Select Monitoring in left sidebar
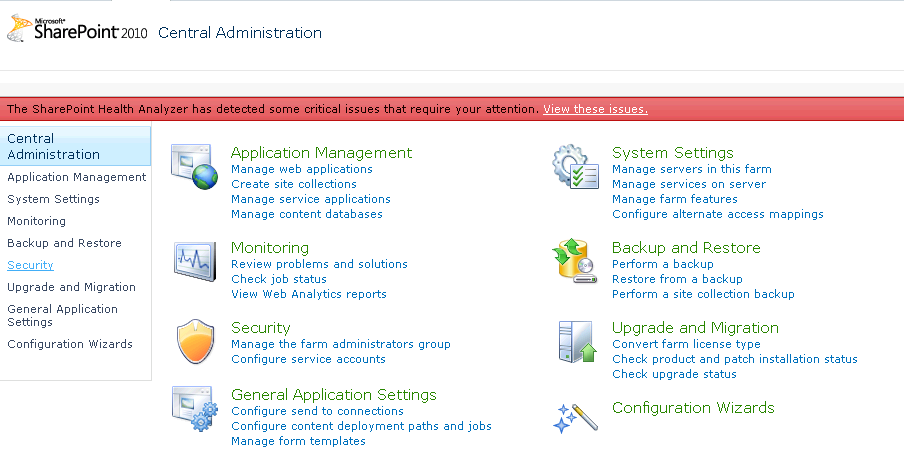Image resolution: width=904 pixels, height=465 pixels. point(36,221)
